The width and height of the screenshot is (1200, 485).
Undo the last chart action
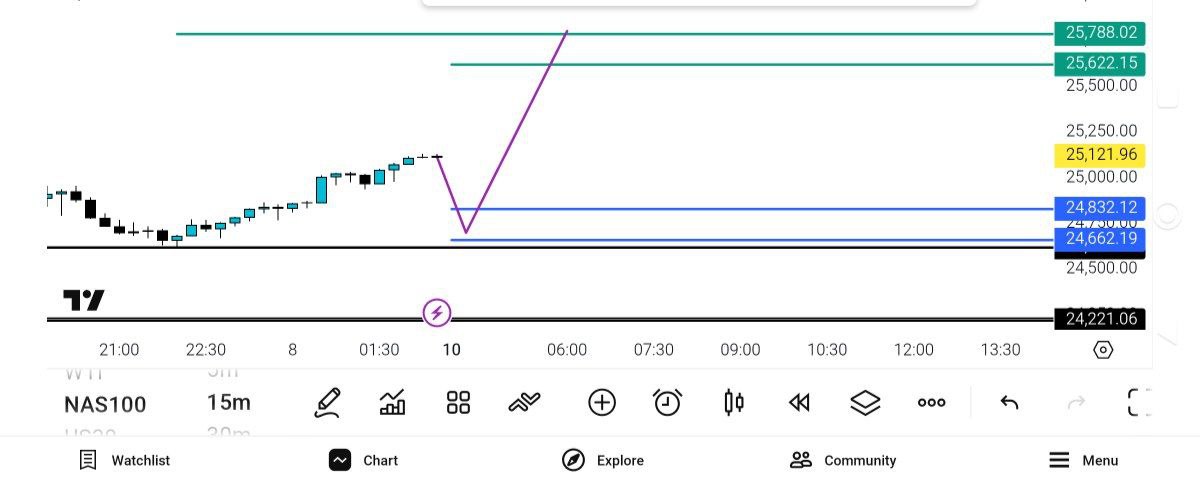pos(1009,403)
